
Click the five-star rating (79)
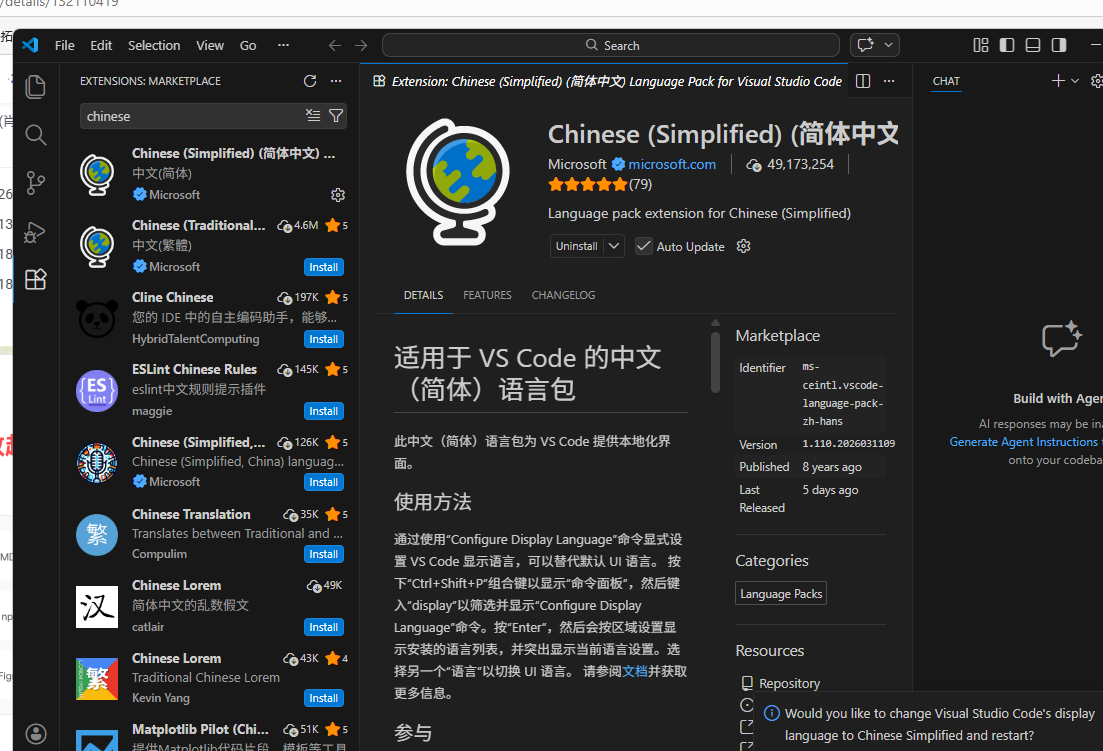(600, 185)
